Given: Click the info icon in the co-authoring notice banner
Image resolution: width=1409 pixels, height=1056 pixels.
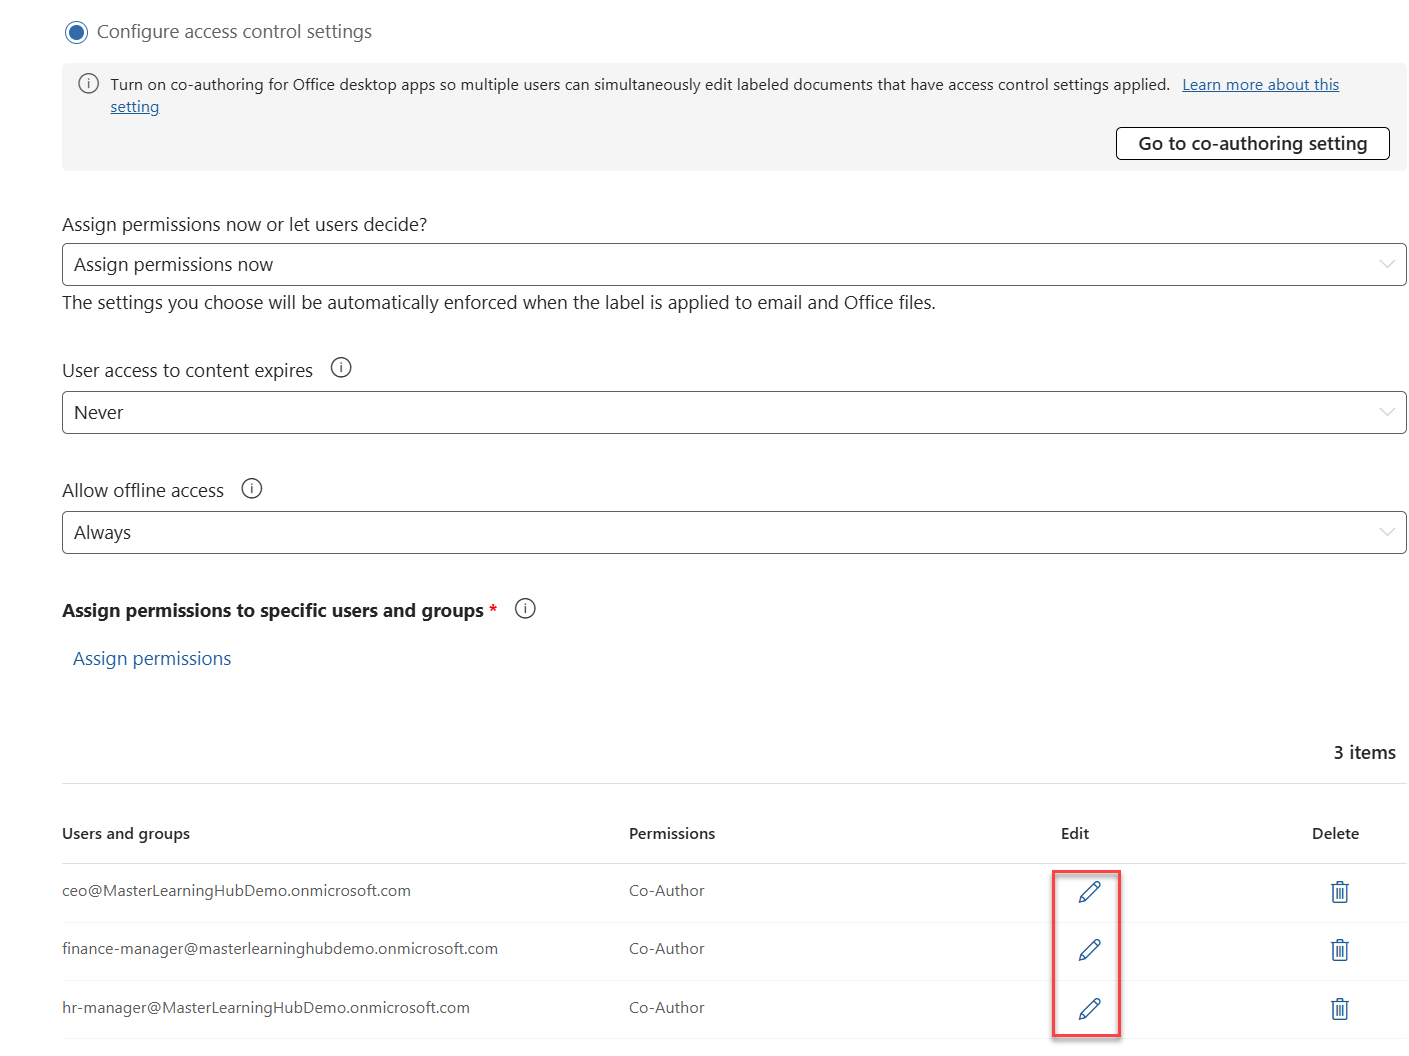Looking at the screenshot, I should point(88,84).
